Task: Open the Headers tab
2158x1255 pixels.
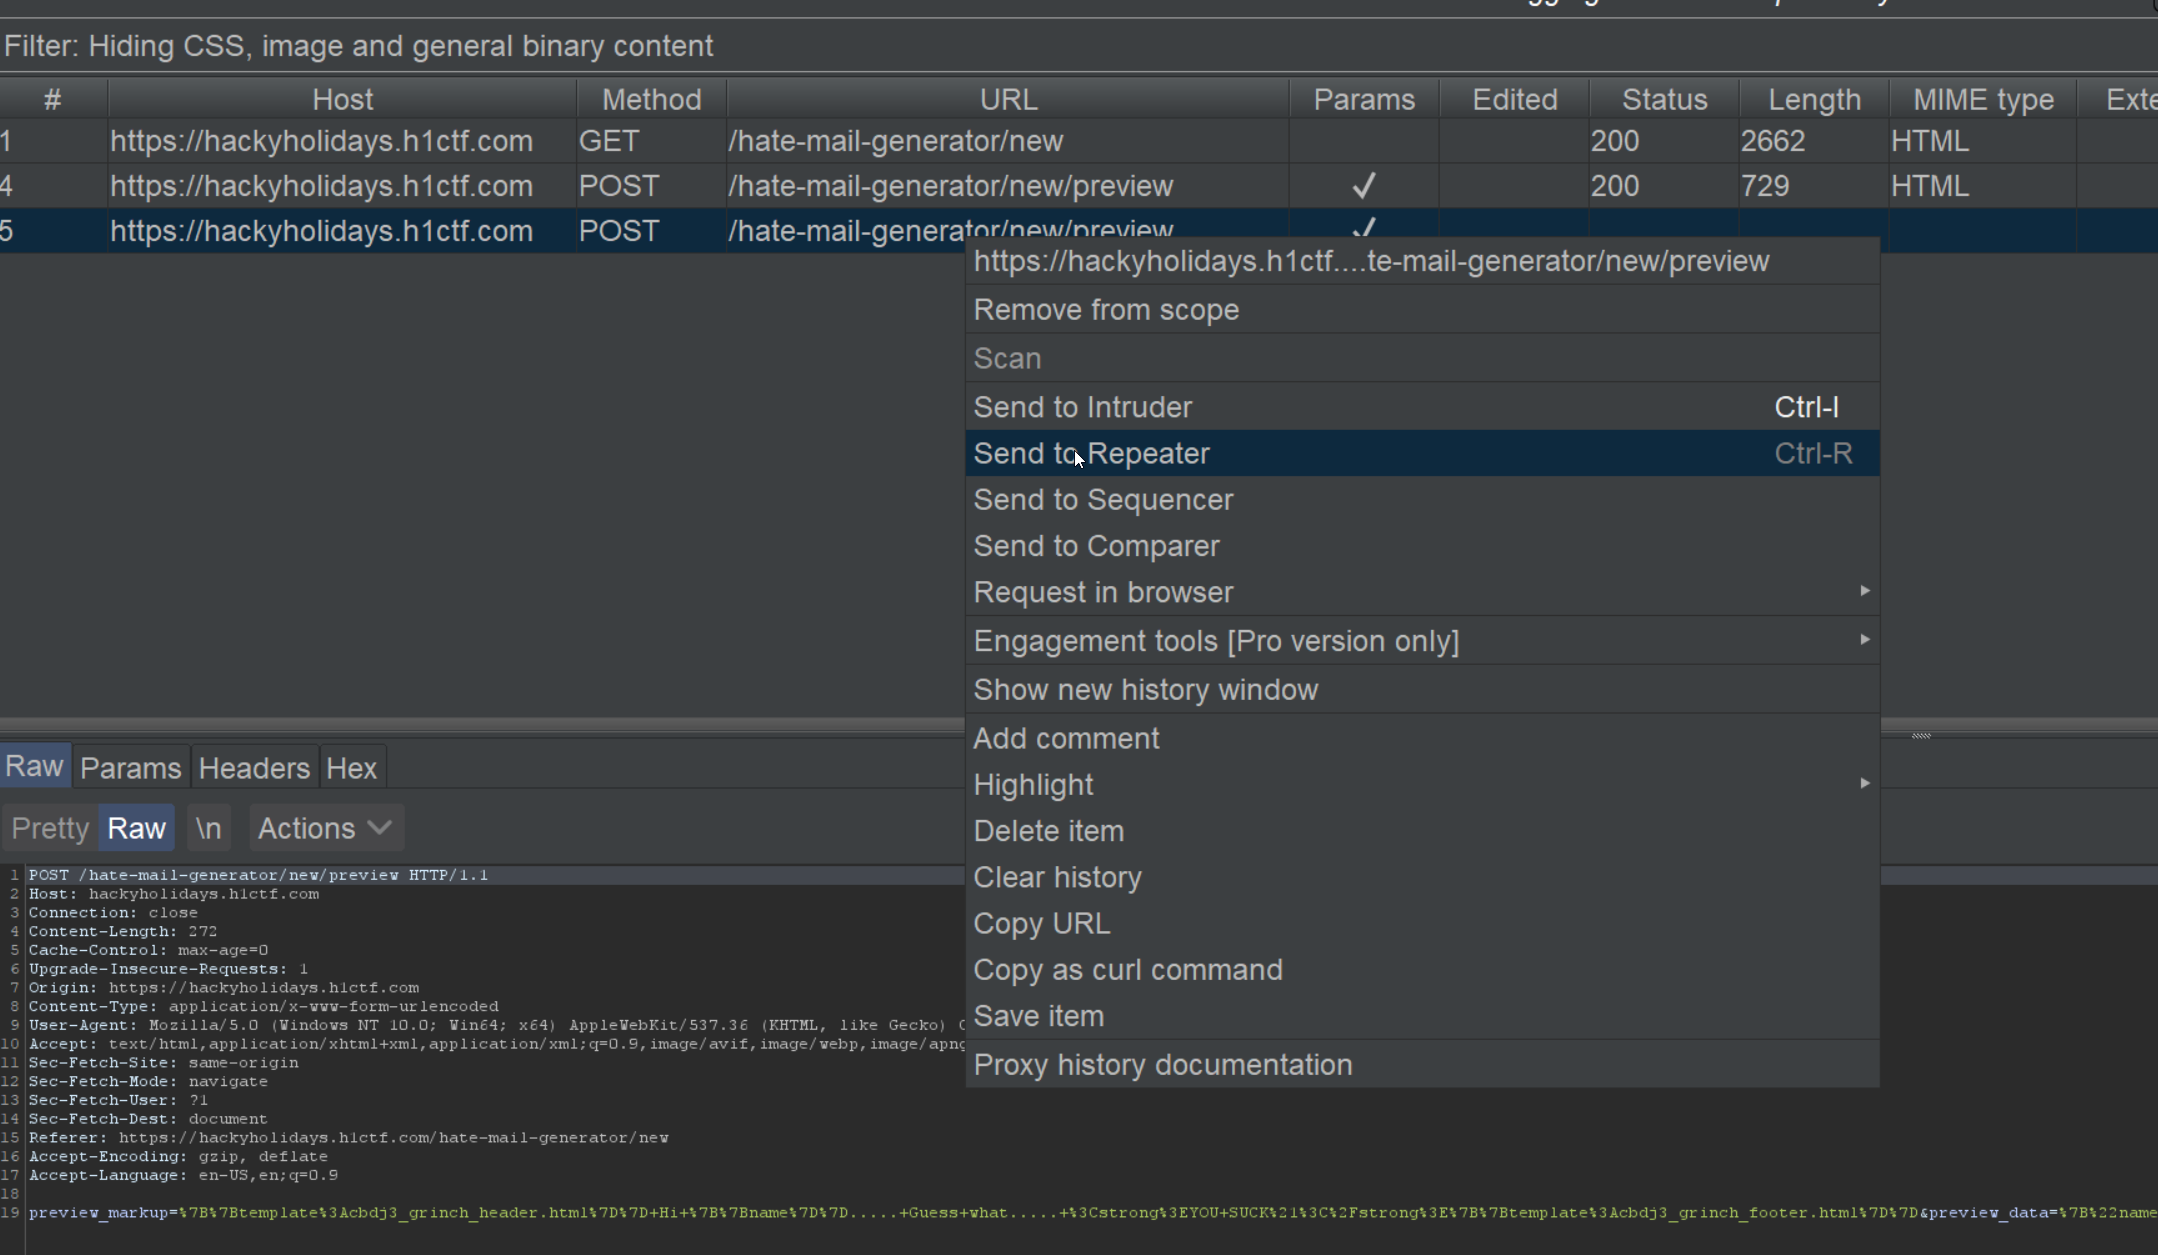Action: coord(254,768)
